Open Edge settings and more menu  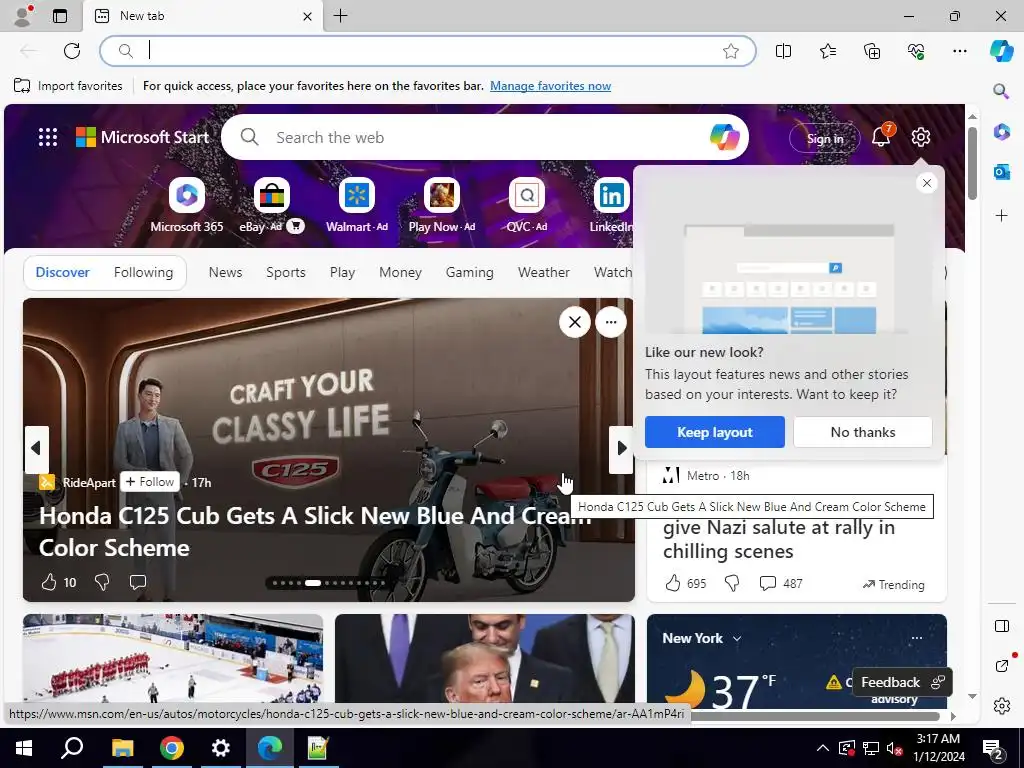tap(959, 51)
